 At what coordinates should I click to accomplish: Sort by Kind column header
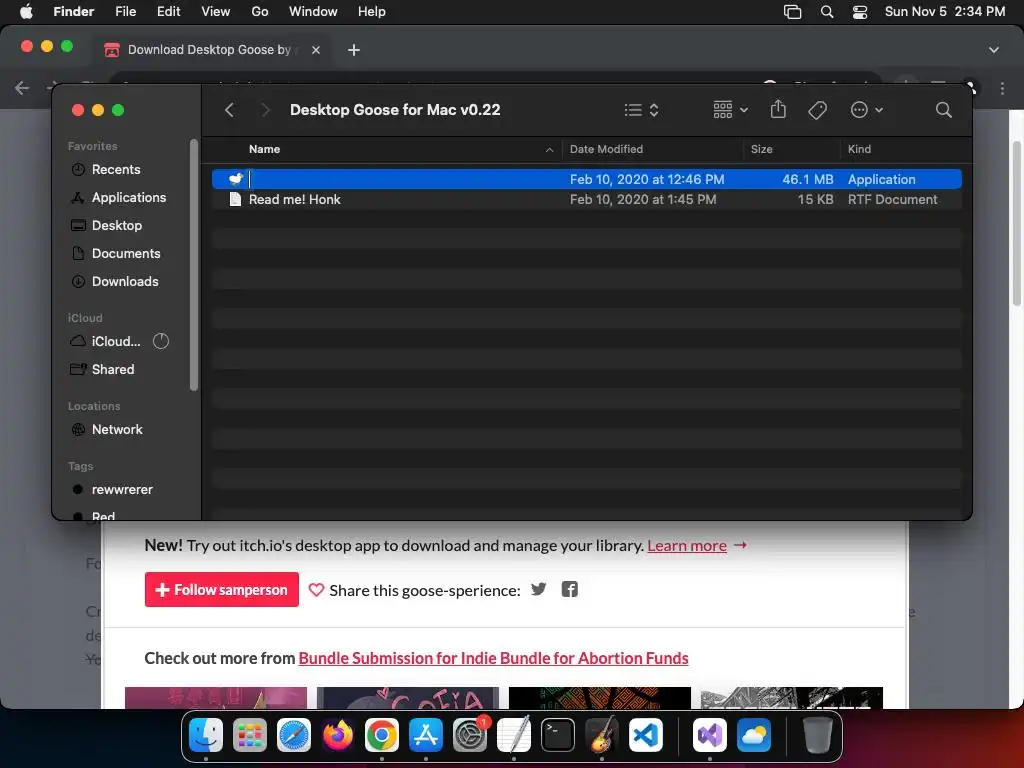click(859, 149)
